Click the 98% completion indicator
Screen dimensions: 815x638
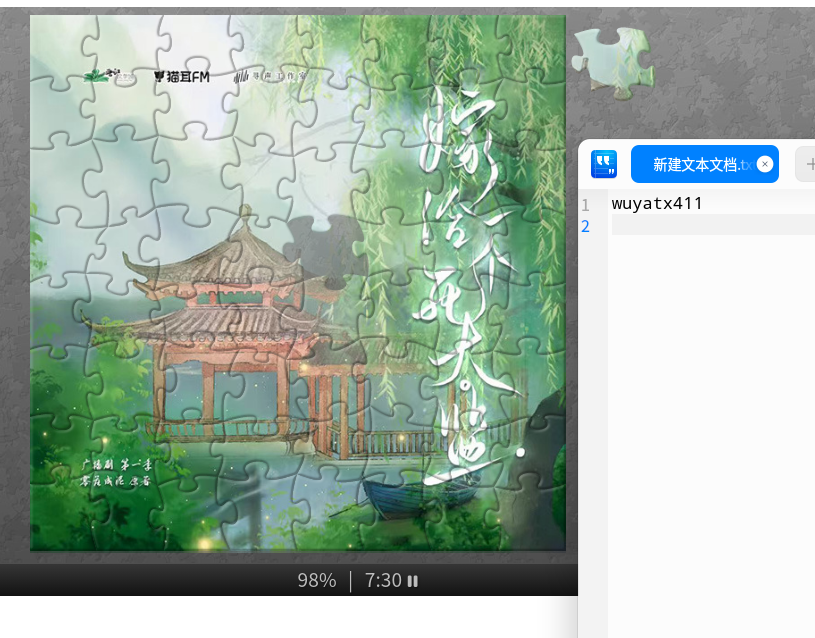(x=316, y=581)
